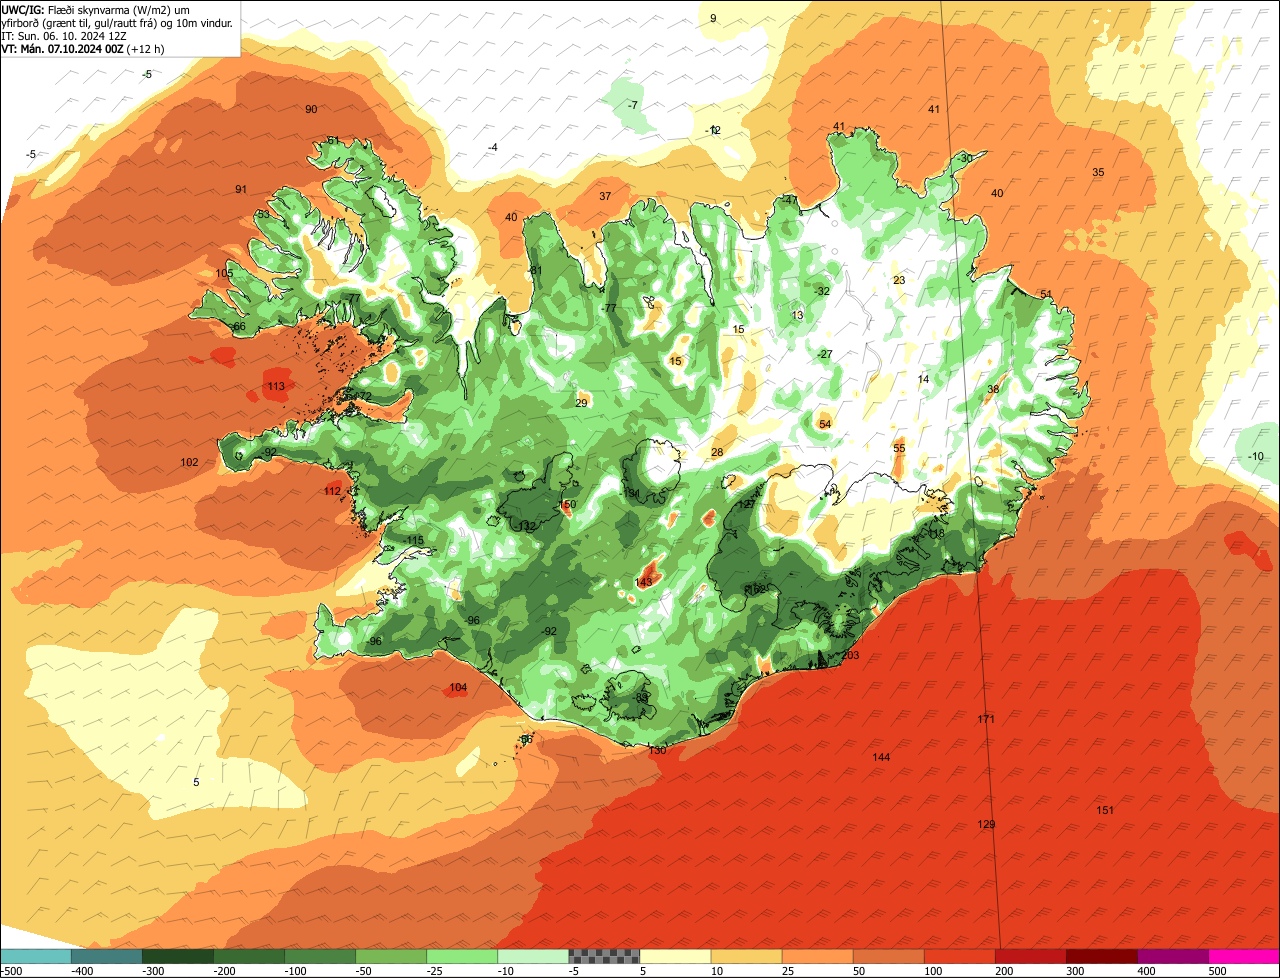
Task: Click the light orange 25 to 50 swatch
Action: (x=817, y=955)
